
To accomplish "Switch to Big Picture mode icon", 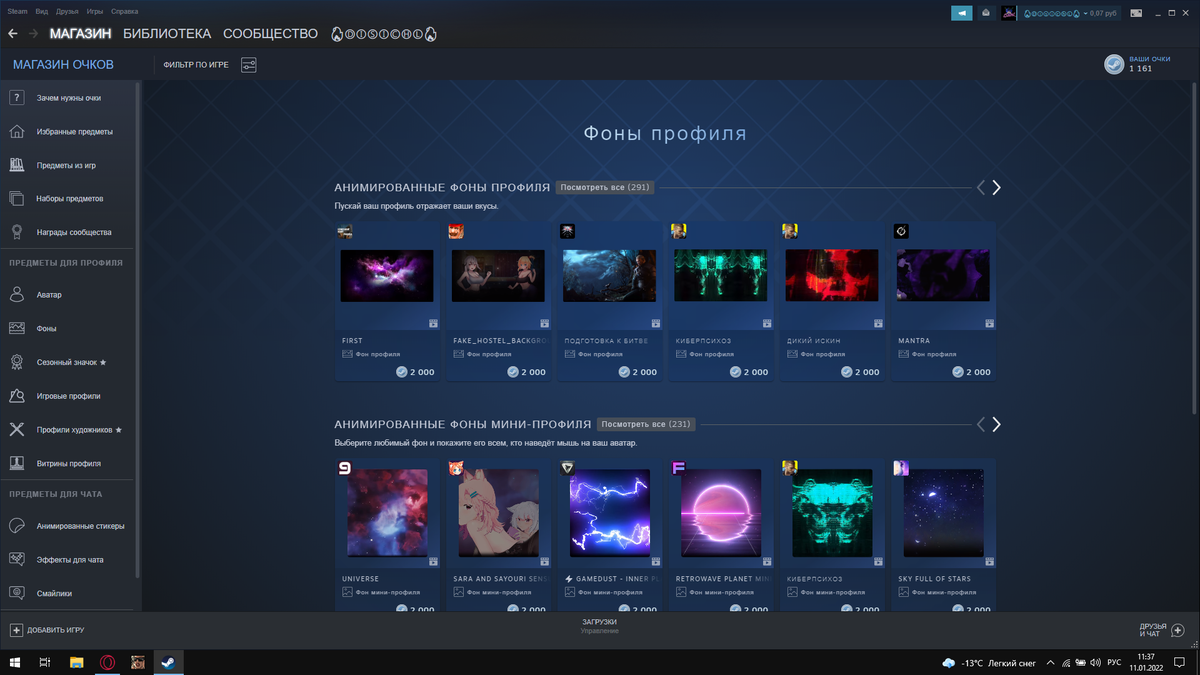I will 1137,13.
